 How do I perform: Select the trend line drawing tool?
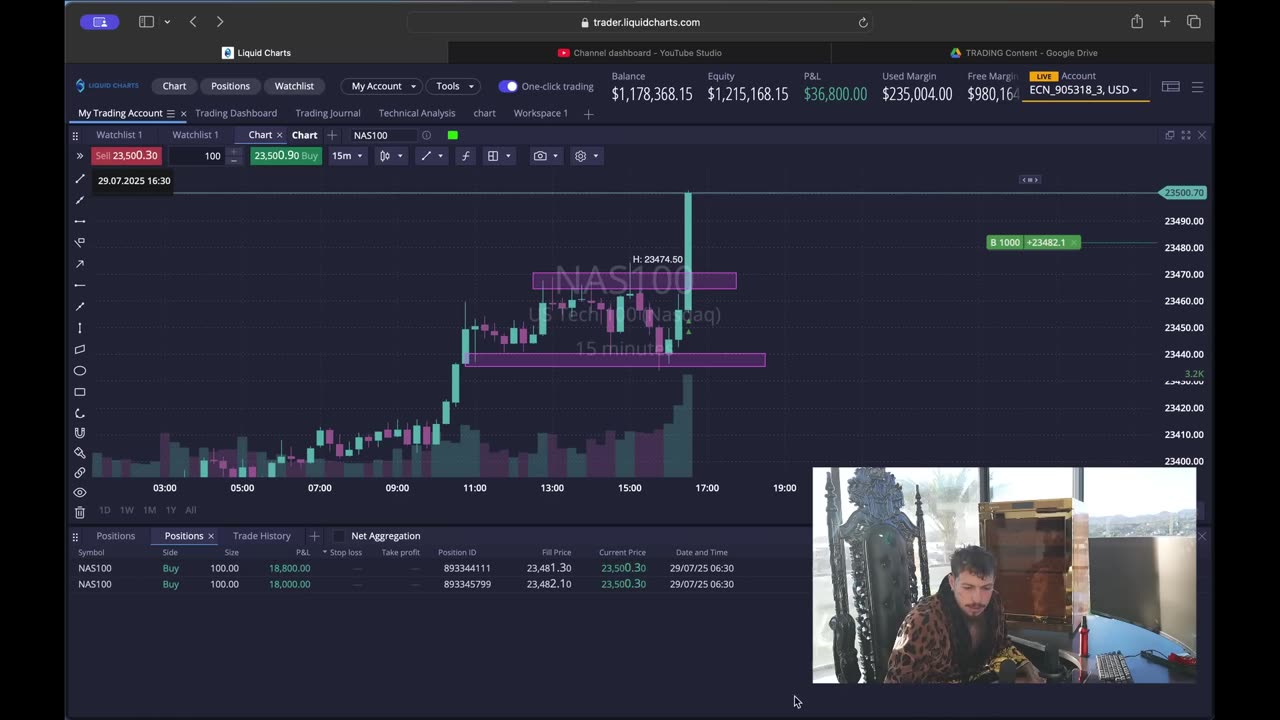point(80,179)
